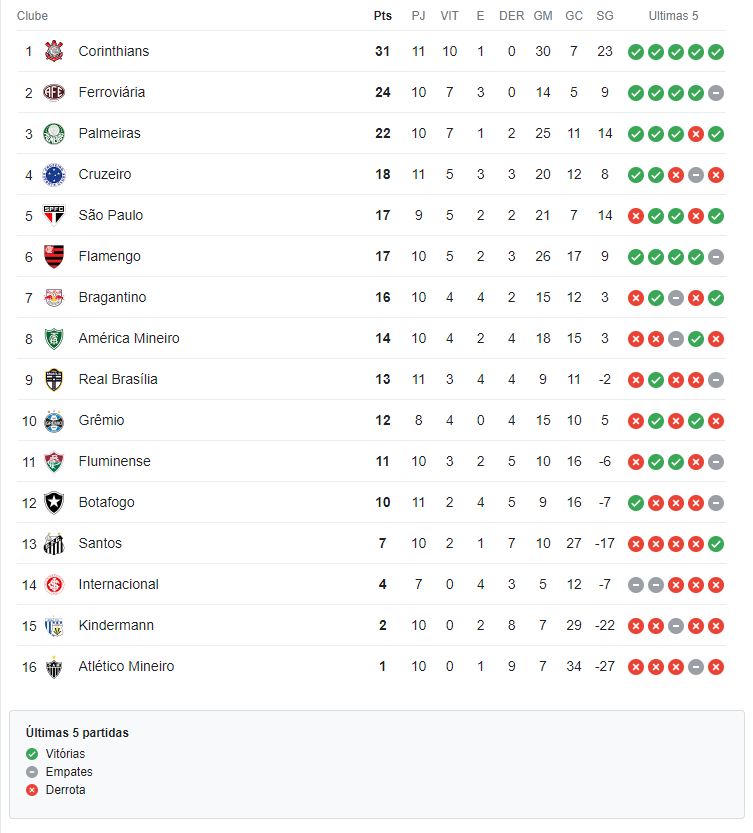The width and height of the screenshot is (753, 833).
Task: Select the Pts column header
Action: coord(383,16)
